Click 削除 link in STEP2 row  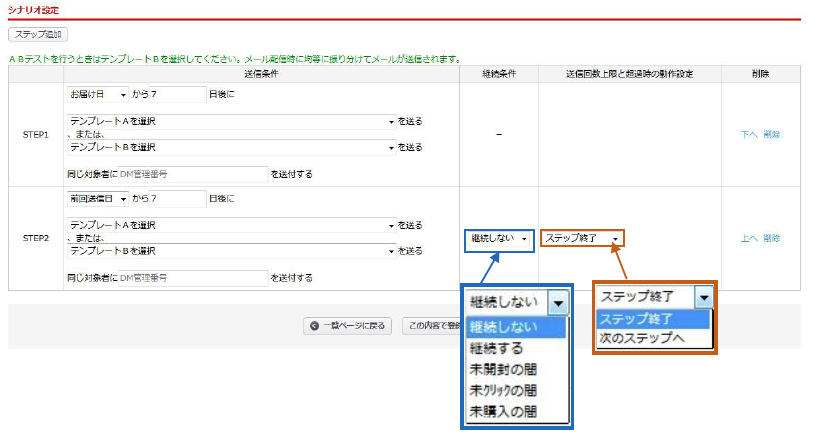click(771, 238)
